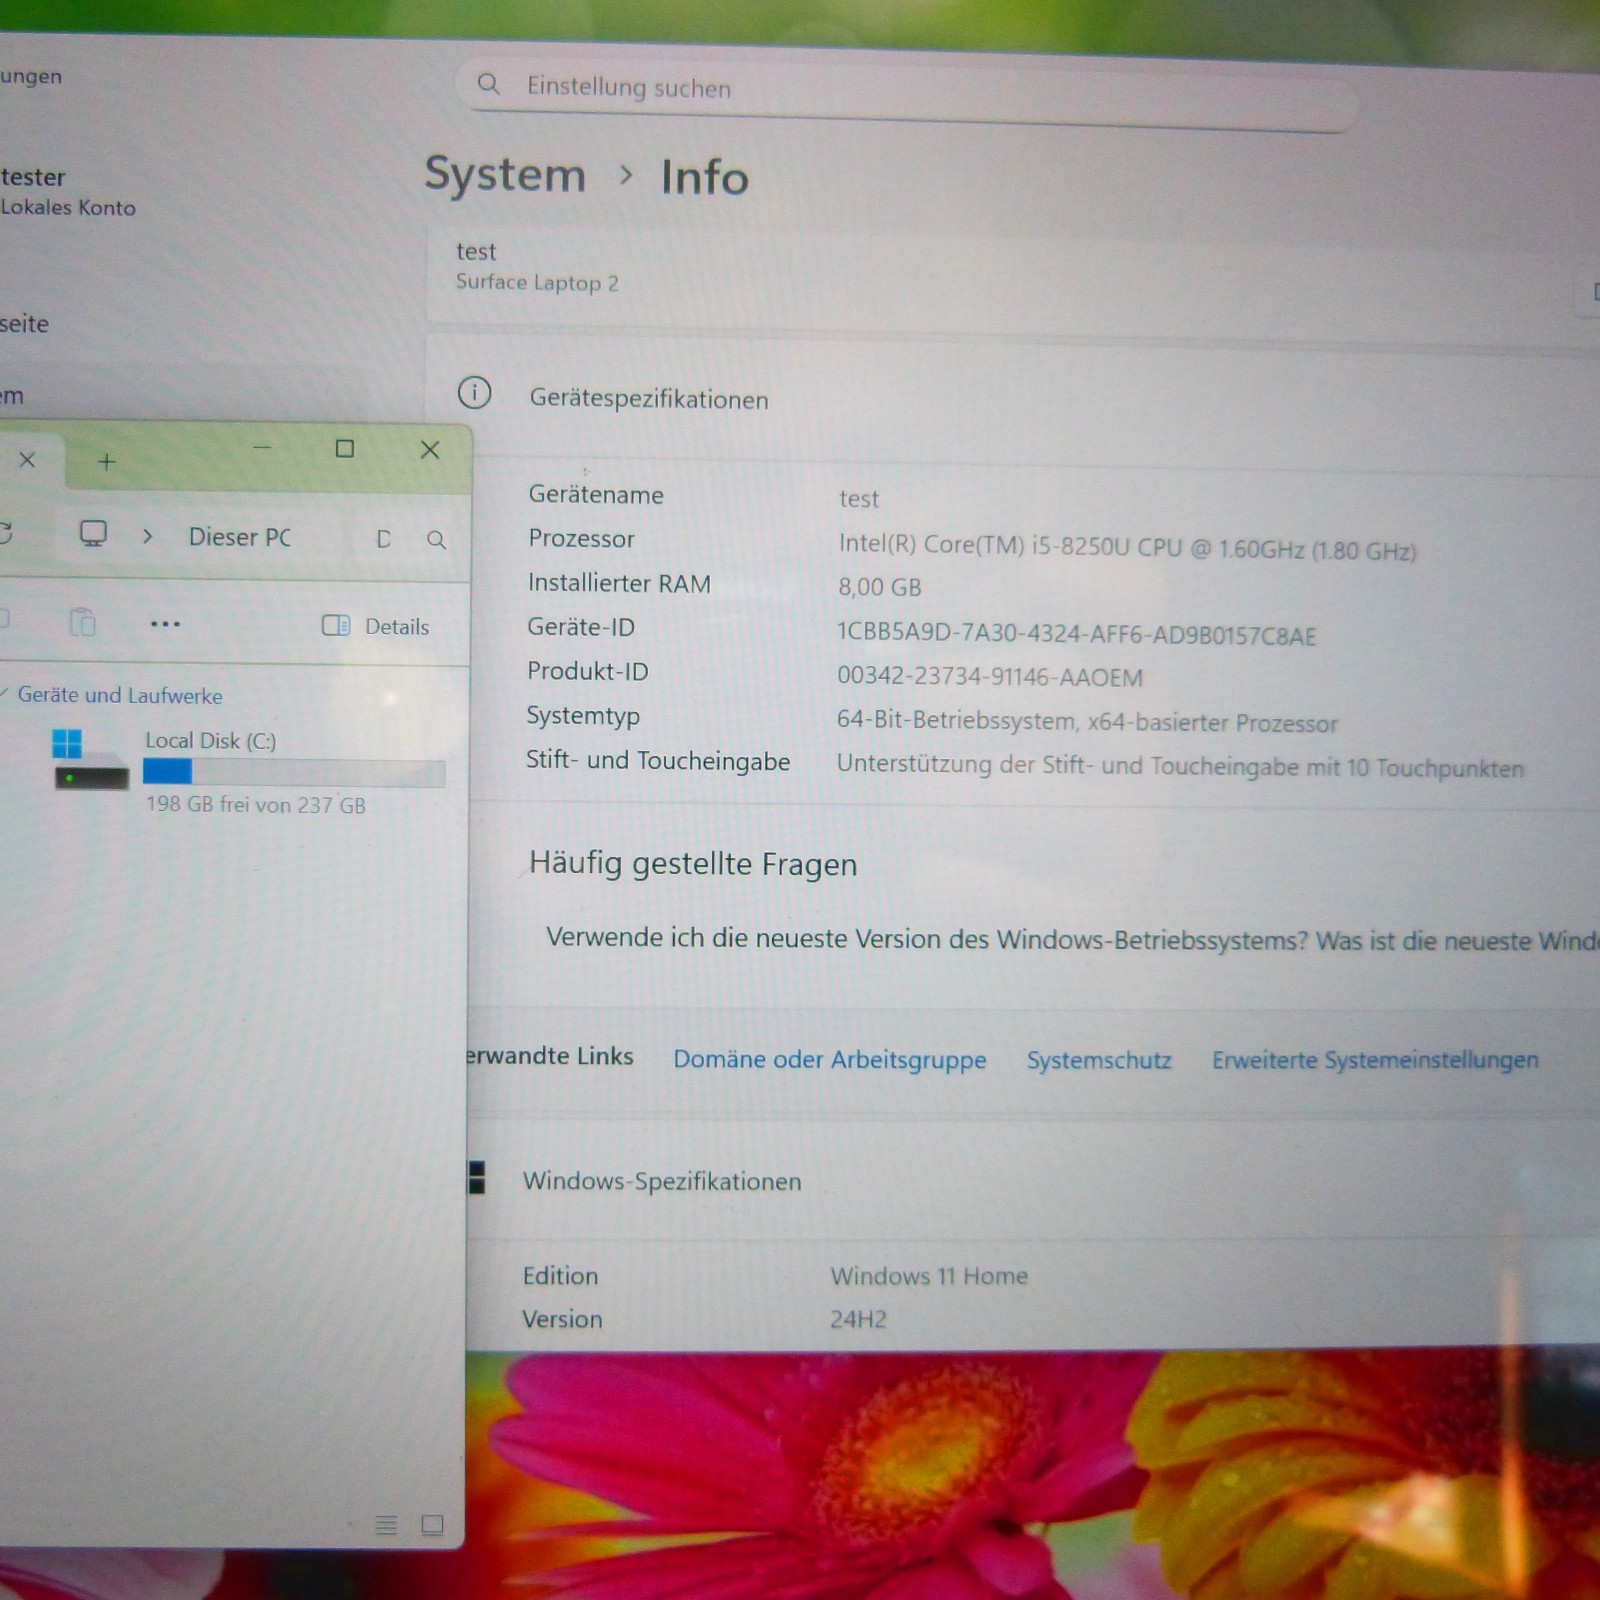The image size is (1600, 1600).
Task: Close the current File Explorer tab
Action: click(27, 460)
